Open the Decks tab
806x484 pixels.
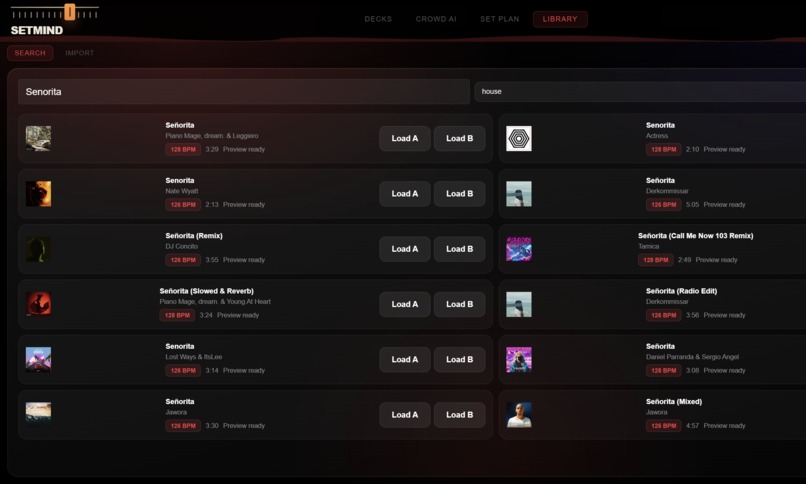click(x=378, y=19)
